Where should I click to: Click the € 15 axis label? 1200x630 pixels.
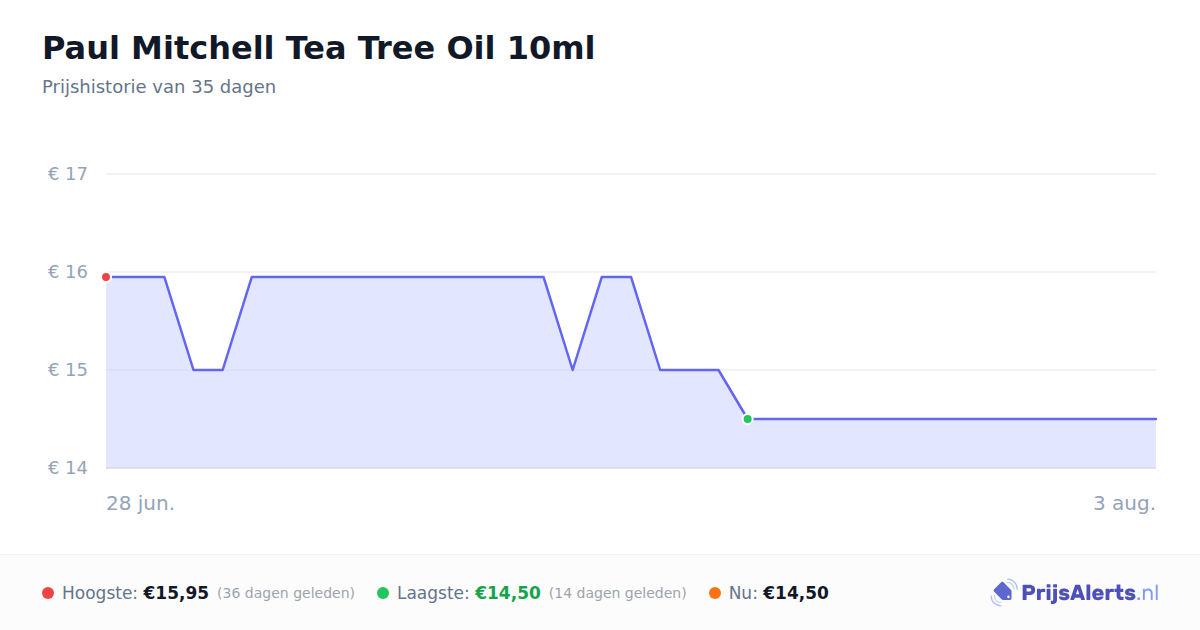68,370
